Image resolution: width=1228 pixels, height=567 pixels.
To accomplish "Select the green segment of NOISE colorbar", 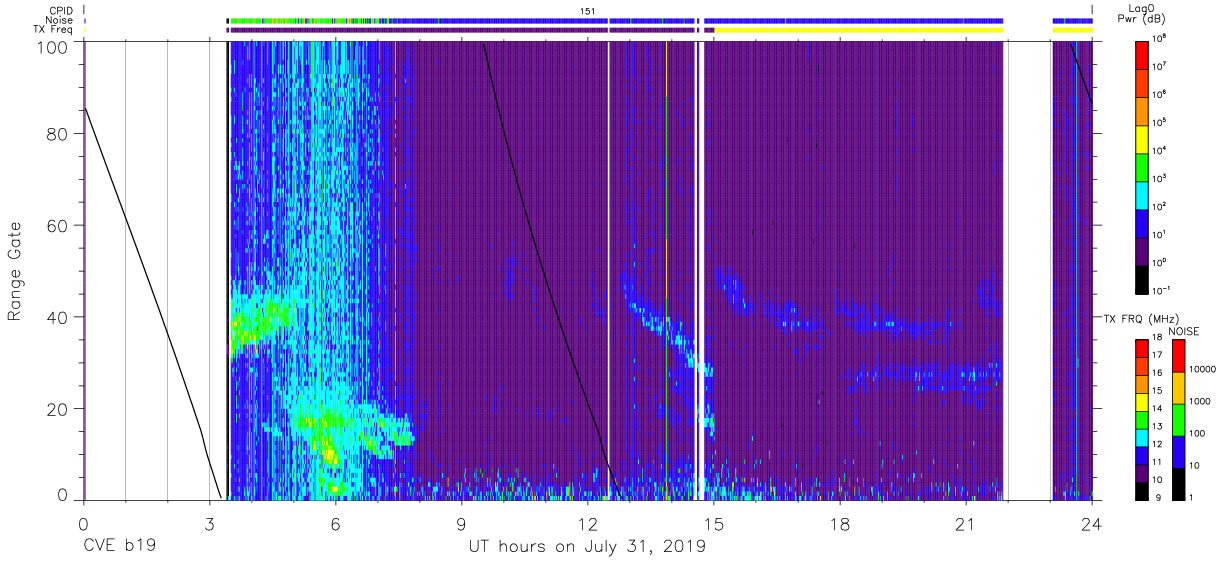I will pyautogui.click(x=1178, y=419).
